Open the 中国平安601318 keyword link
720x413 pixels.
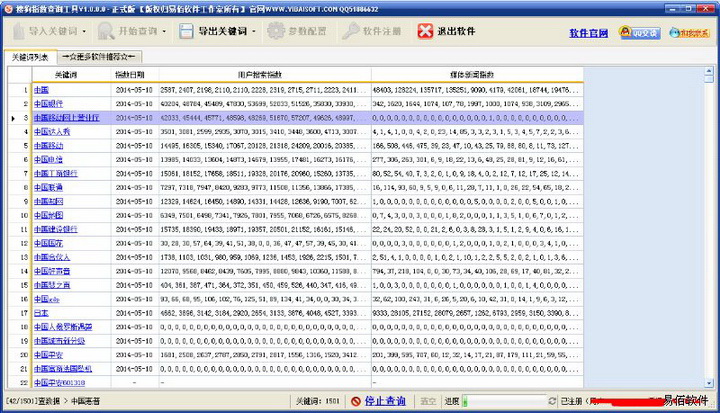pos(59,382)
